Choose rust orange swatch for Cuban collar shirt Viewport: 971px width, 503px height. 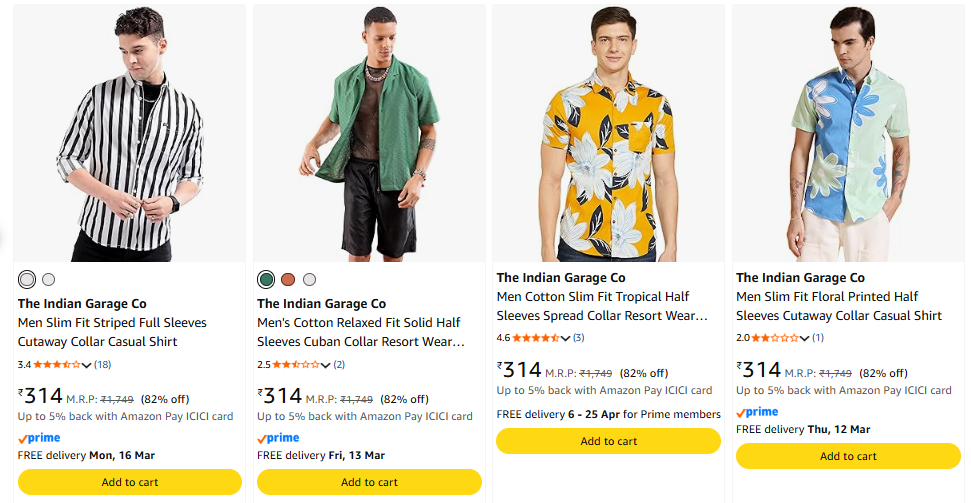click(288, 280)
